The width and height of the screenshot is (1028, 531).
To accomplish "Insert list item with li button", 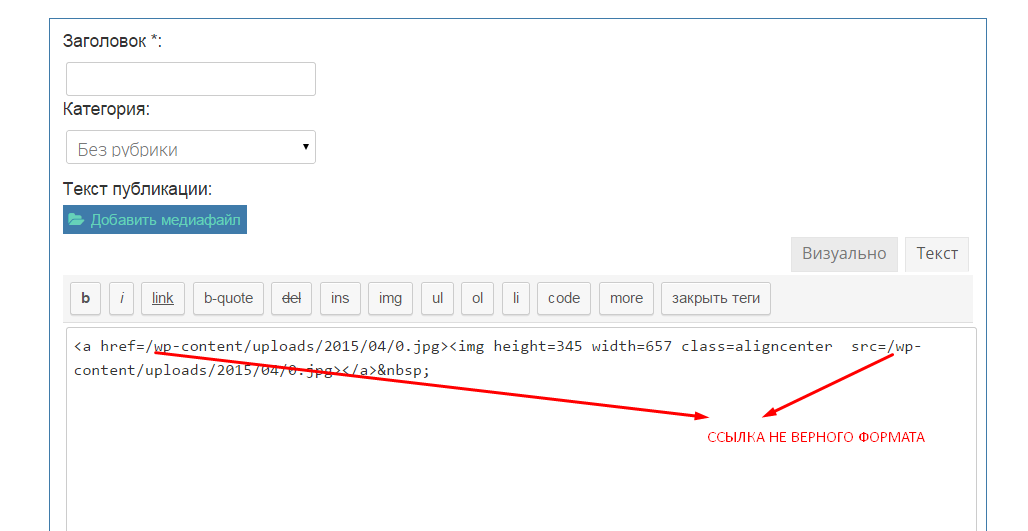I will pos(516,298).
